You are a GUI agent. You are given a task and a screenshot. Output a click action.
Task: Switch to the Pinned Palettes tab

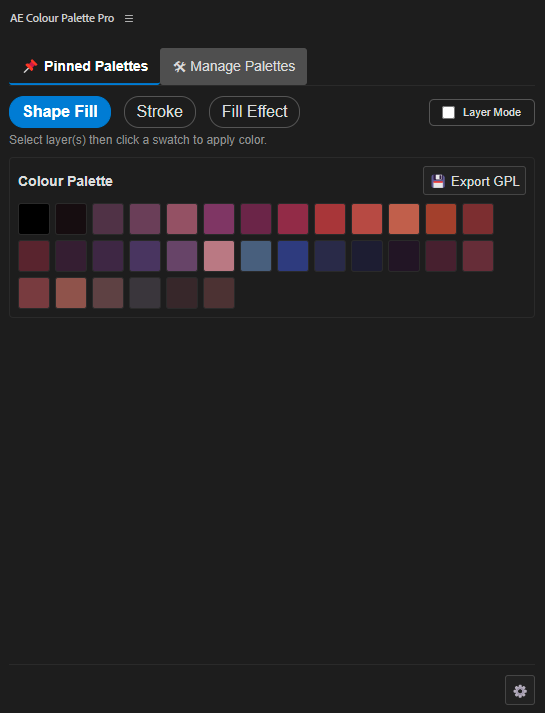pyautogui.click(x=85, y=66)
